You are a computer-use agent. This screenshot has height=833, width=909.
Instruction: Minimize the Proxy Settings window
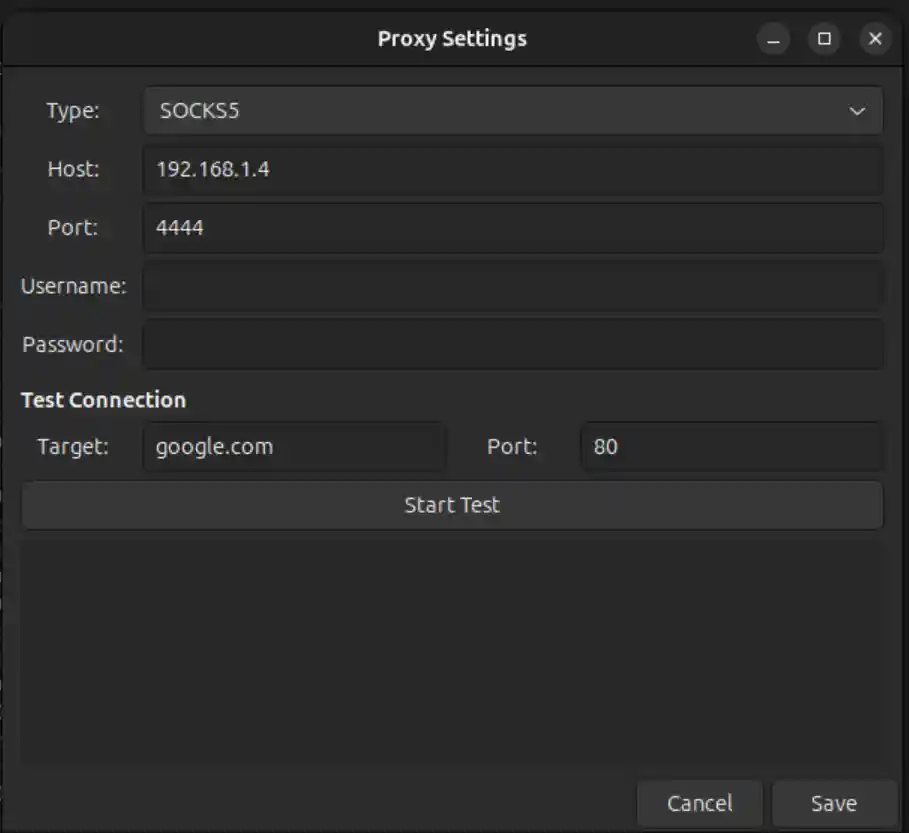point(771,39)
